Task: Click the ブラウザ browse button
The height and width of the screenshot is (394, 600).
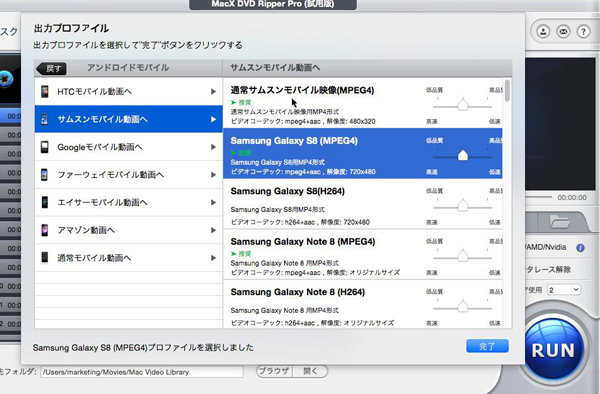Action: tap(274, 371)
